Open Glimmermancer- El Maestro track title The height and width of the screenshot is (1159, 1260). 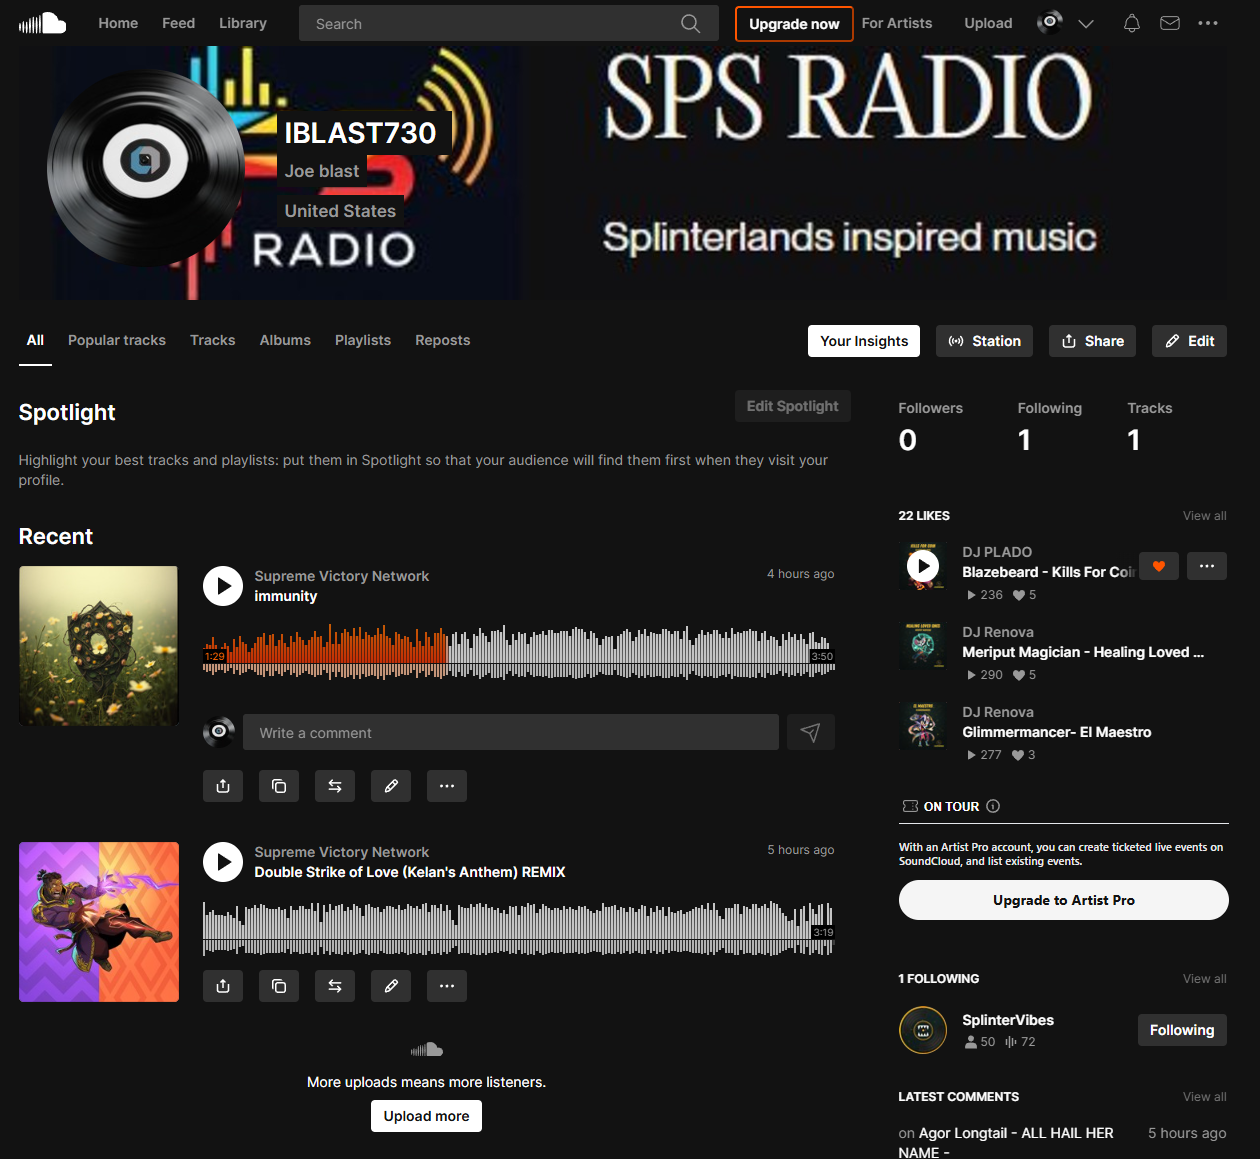tap(1057, 732)
